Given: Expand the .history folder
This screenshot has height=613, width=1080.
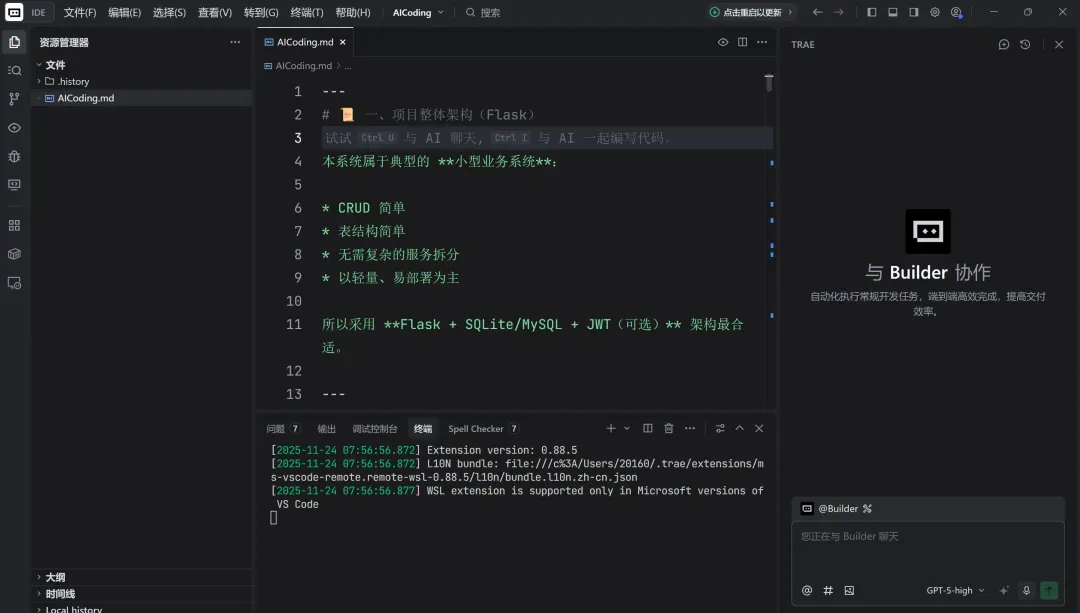Looking at the screenshot, I should 73,81.
